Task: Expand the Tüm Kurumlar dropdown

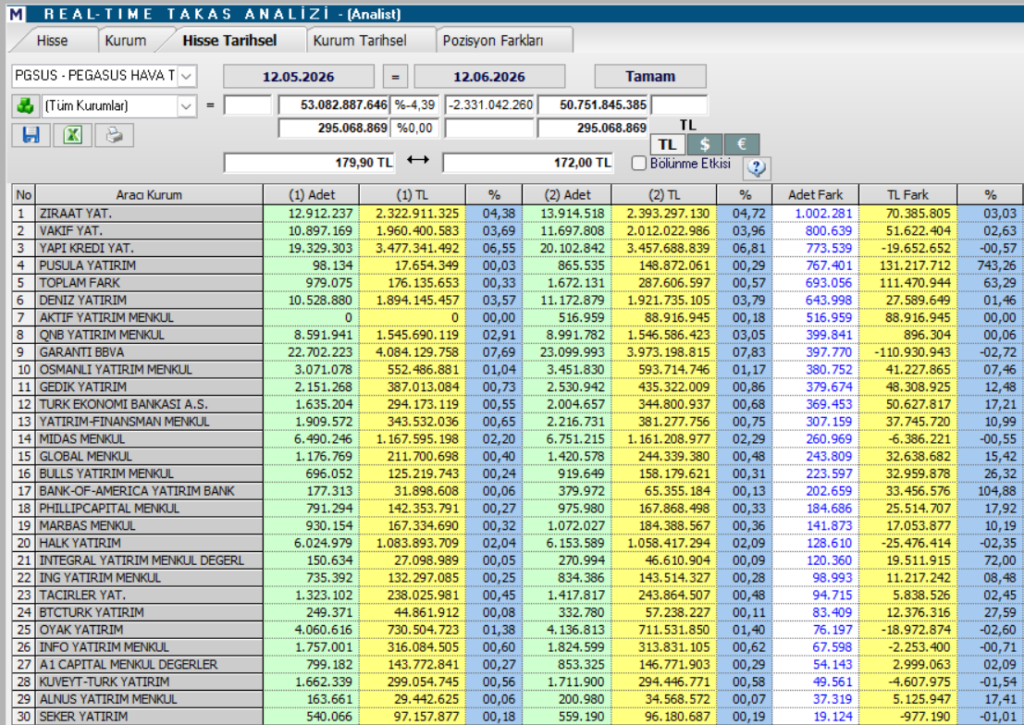Action: click(186, 106)
